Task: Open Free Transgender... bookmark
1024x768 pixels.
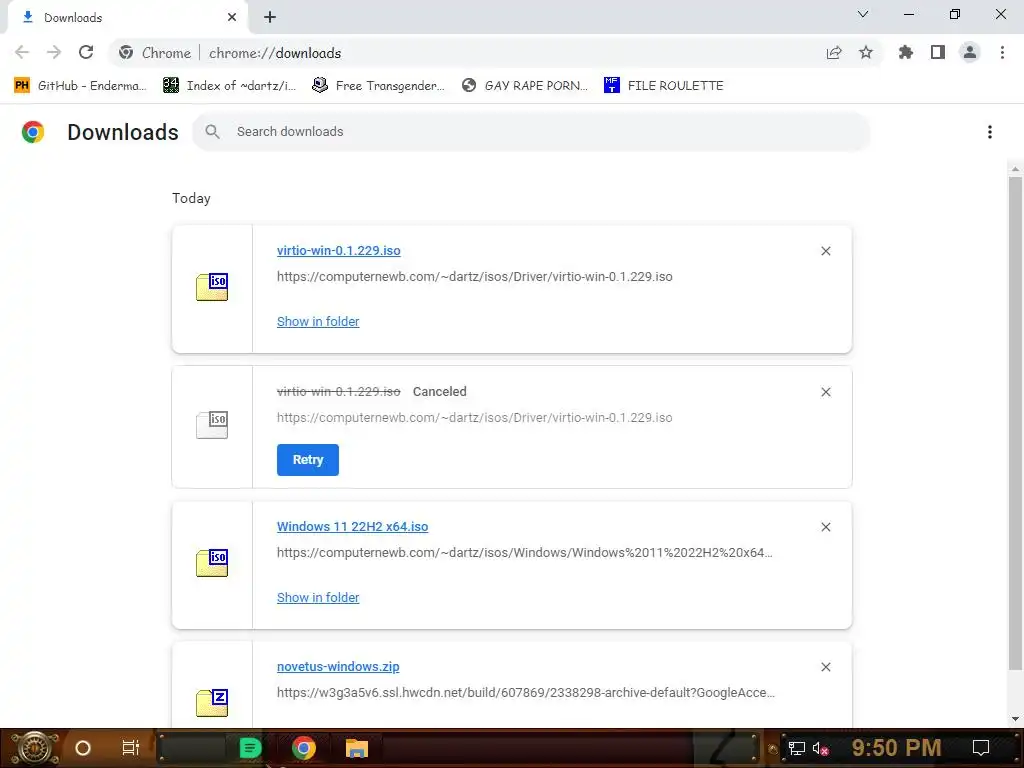Action: click(x=378, y=86)
